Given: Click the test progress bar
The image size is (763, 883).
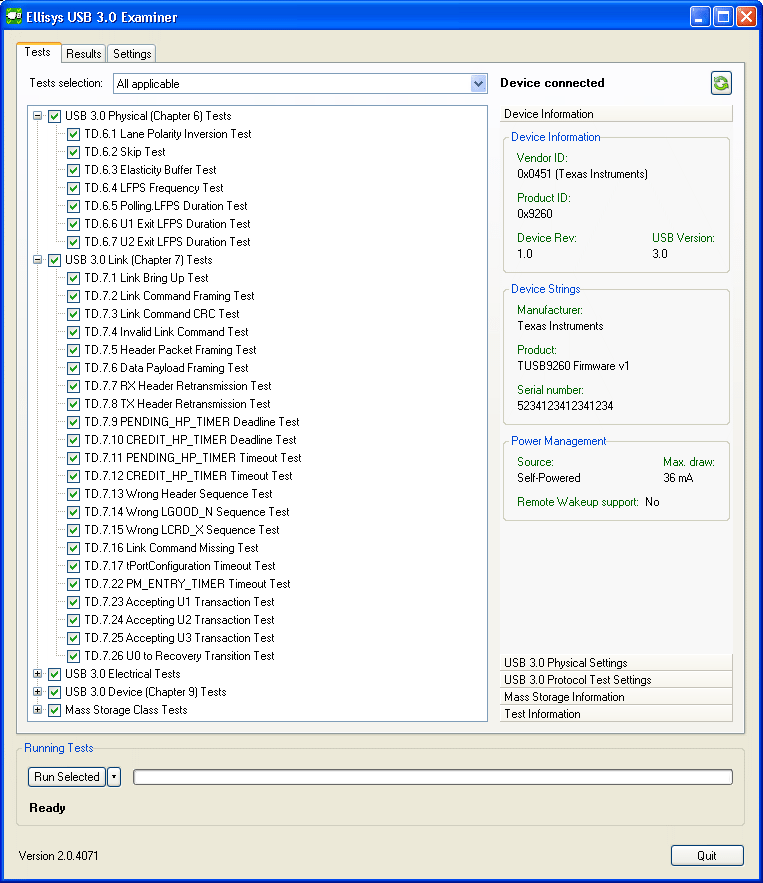Looking at the screenshot, I should click(x=432, y=777).
